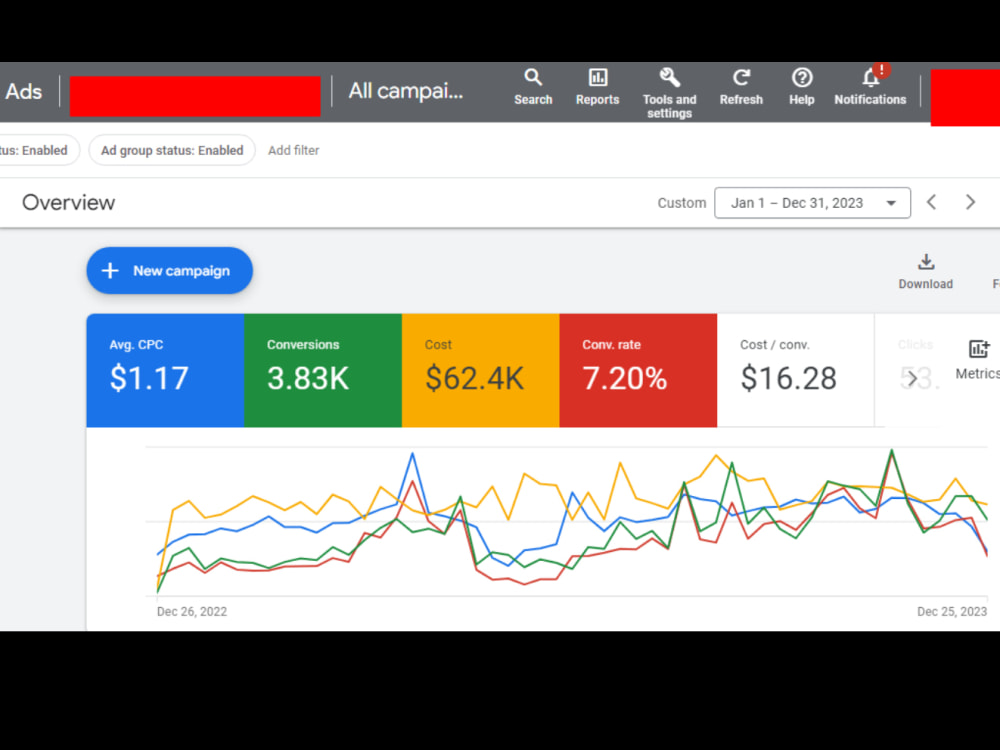This screenshot has height=750, width=1000.
Task: Select the blue Avg. CPC scorecard
Action: click(165, 370)
